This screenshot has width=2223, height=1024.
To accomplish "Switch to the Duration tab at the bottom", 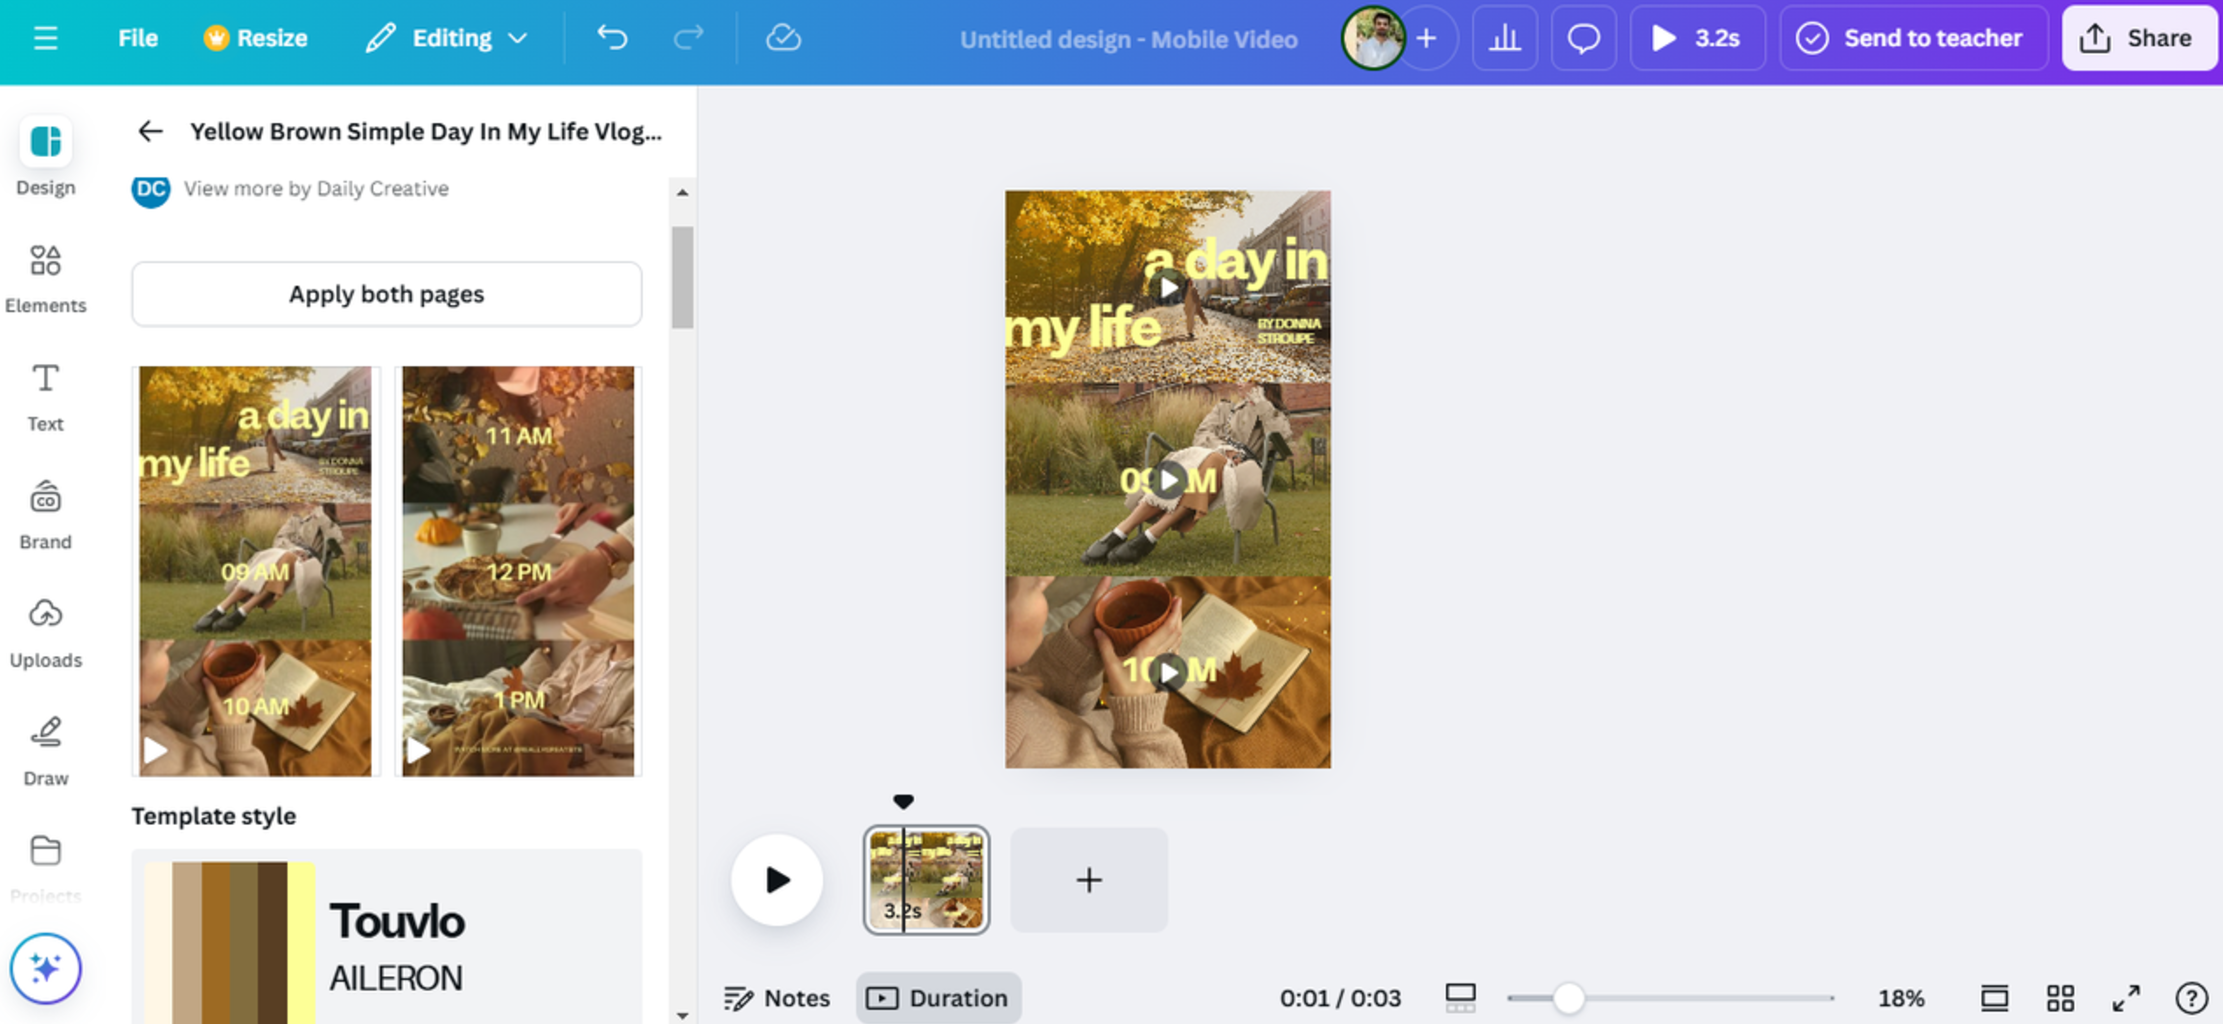I will 938,997.
